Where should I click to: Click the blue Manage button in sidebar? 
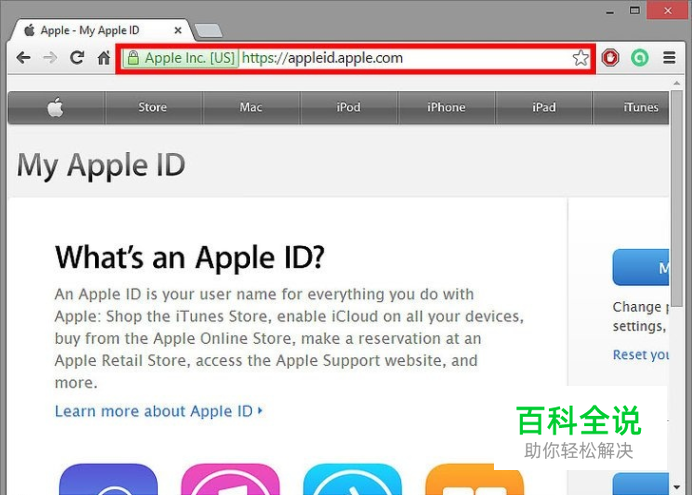coord(641,267)
